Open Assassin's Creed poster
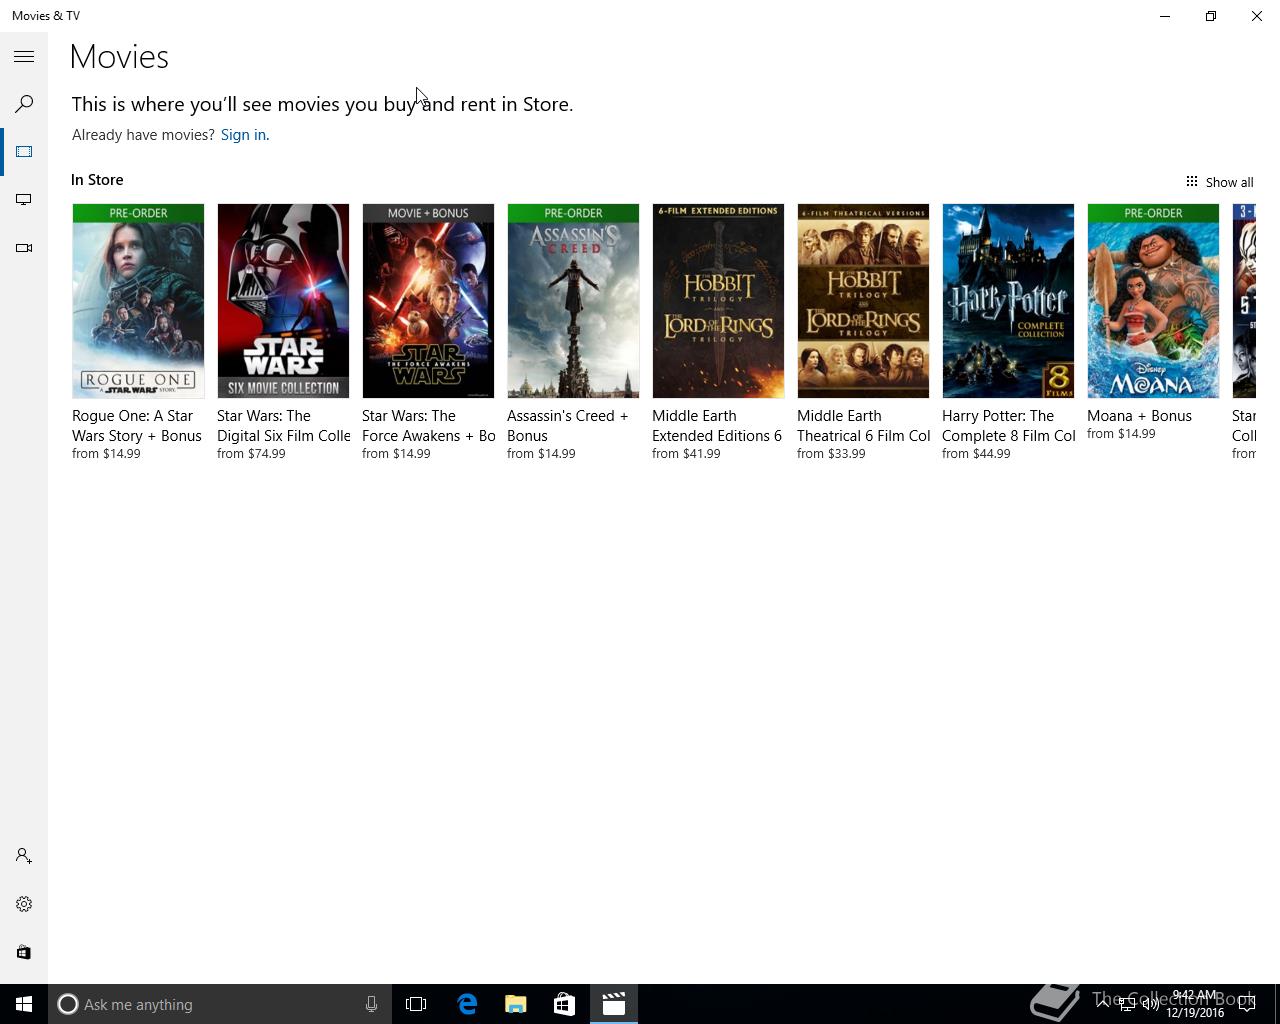The height and width of the screenshot is (1024, 1280). click(x=573, y=301)
